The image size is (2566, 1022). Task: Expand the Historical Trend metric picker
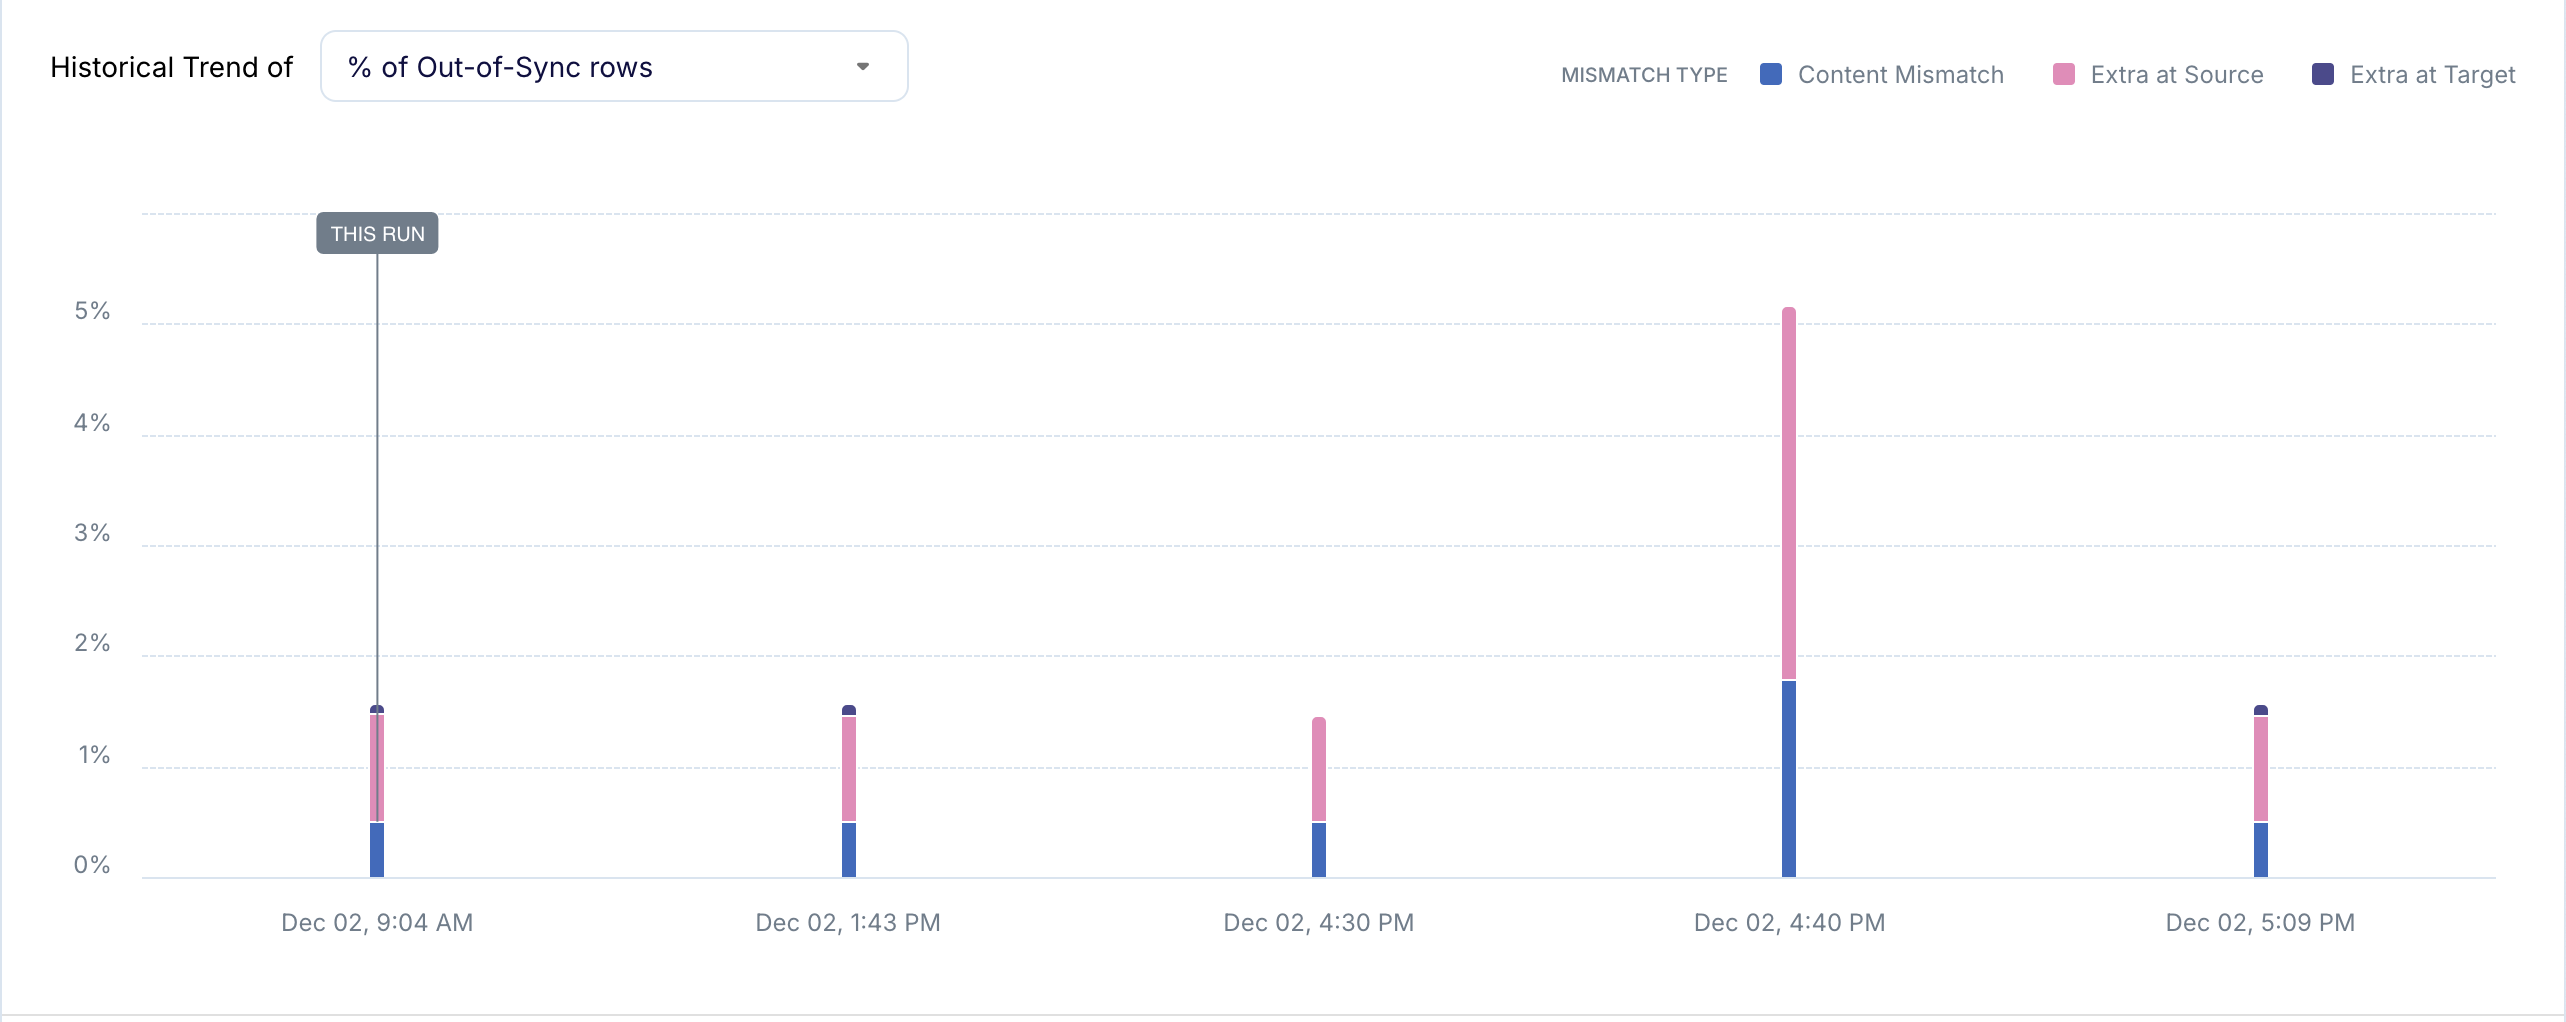coord(613,66)
